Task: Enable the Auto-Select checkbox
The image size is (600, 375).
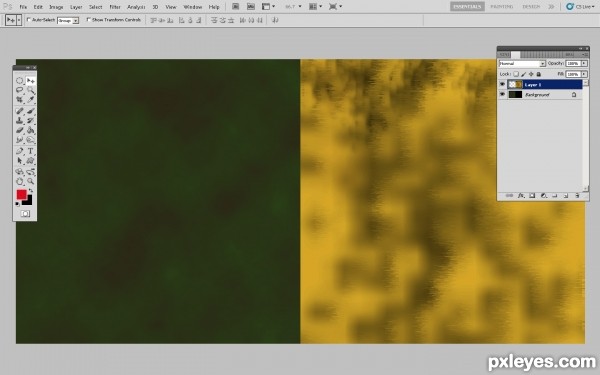Action: pyautogui.click(x=29, y=20)
